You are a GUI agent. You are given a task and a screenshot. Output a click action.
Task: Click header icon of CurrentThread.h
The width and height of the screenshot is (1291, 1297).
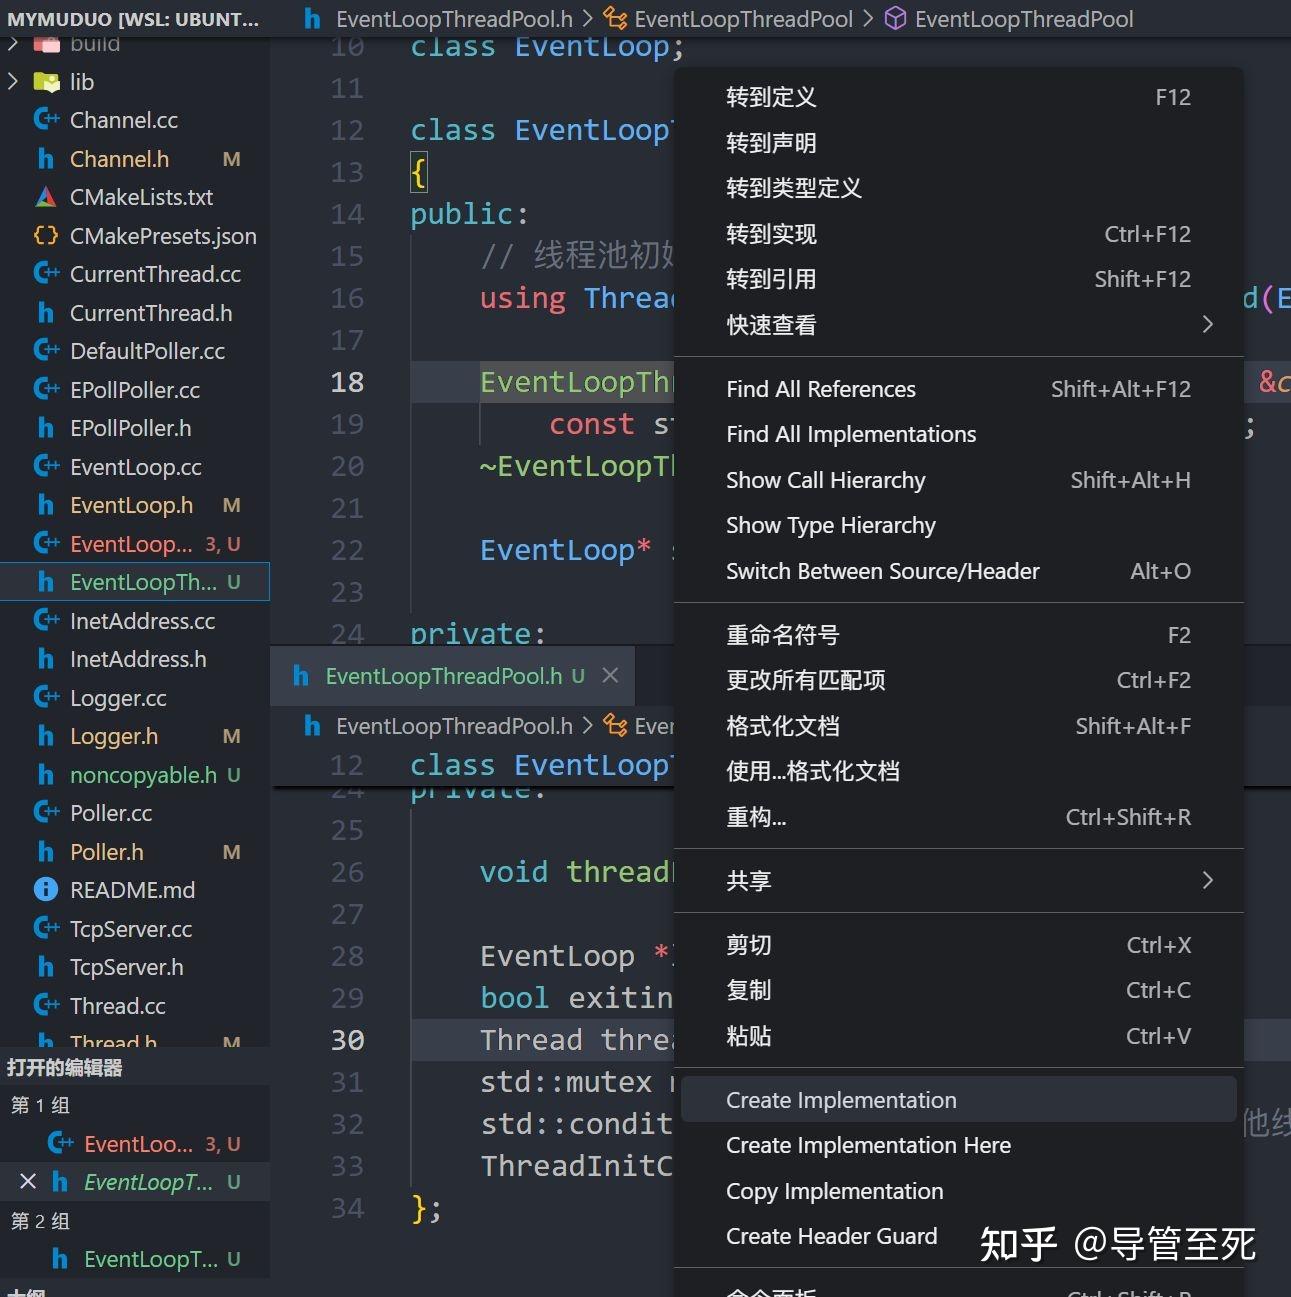pos(46,313)
